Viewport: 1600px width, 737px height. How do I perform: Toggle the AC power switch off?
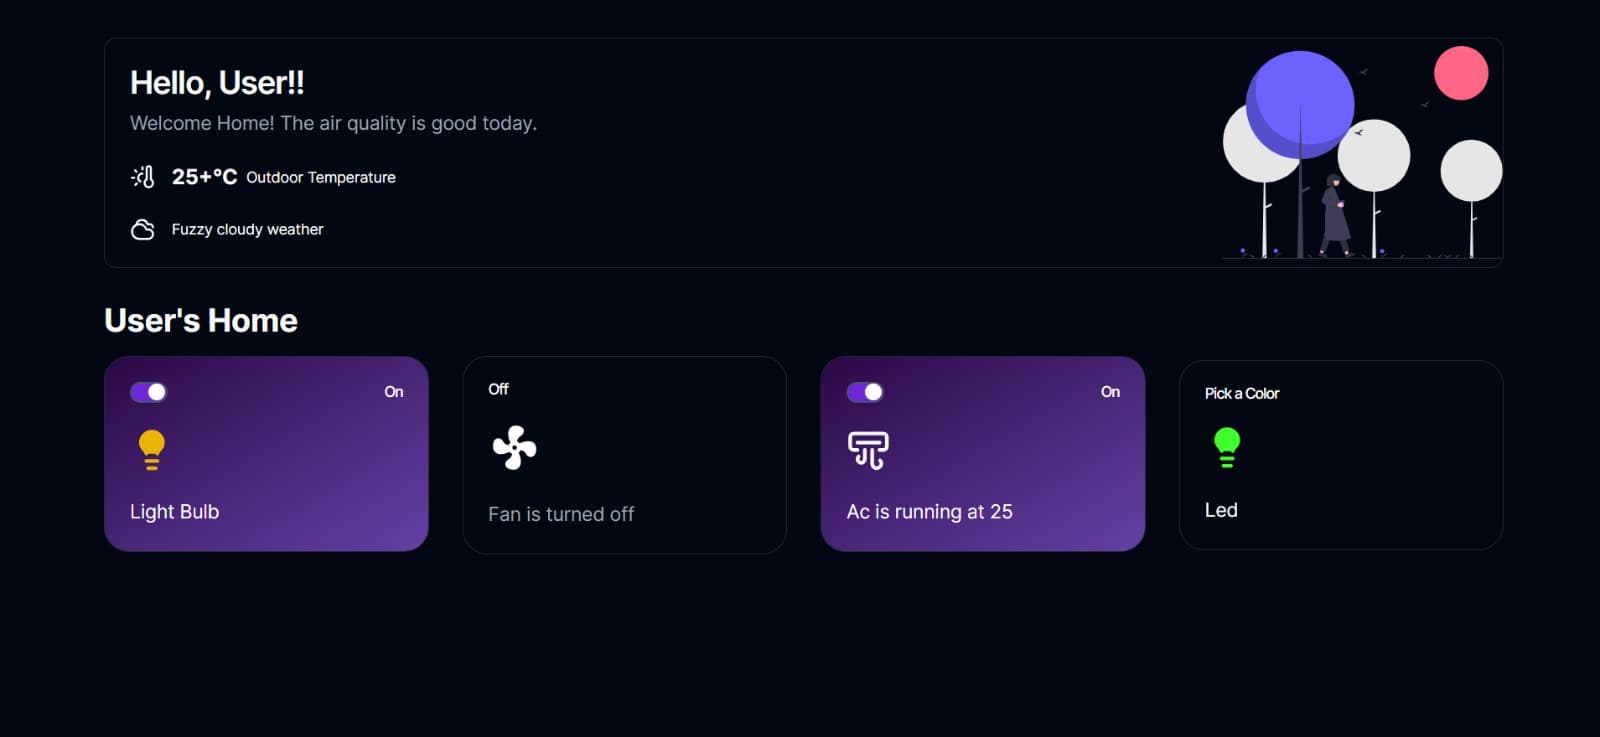coord(865,392)
